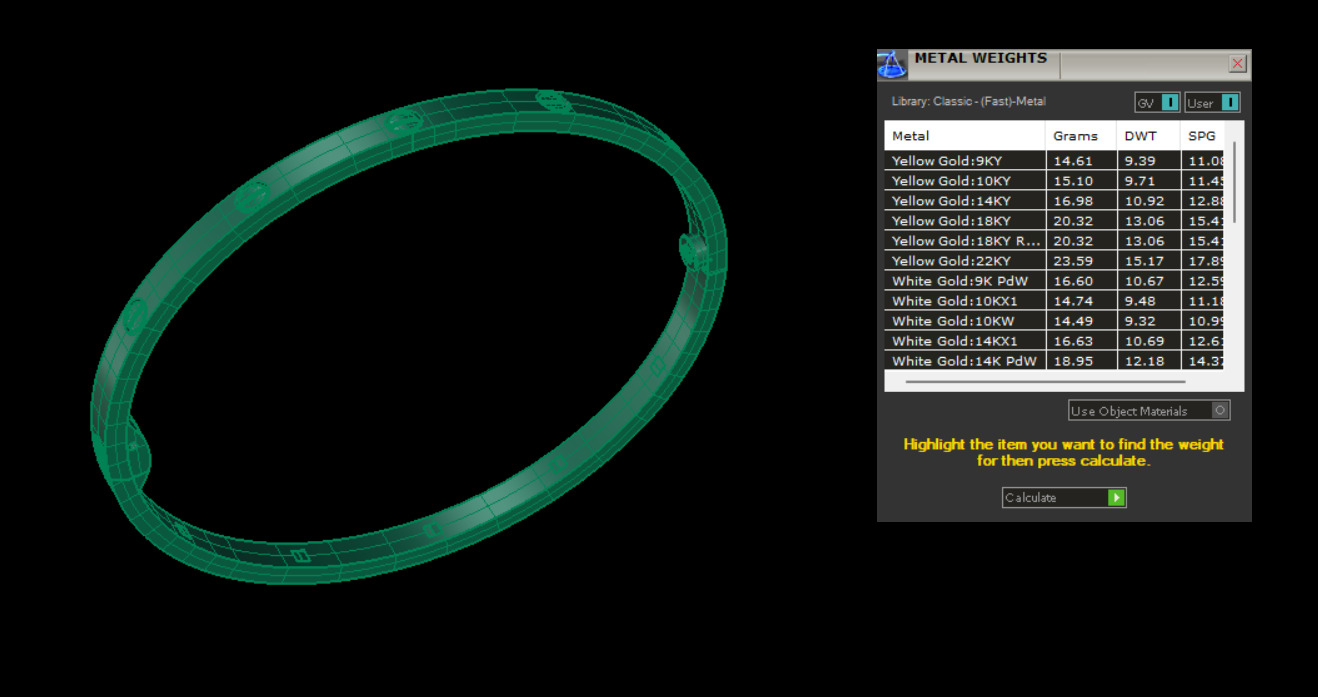Select the Yellow Gold:14KY row

pos(1054,201)
